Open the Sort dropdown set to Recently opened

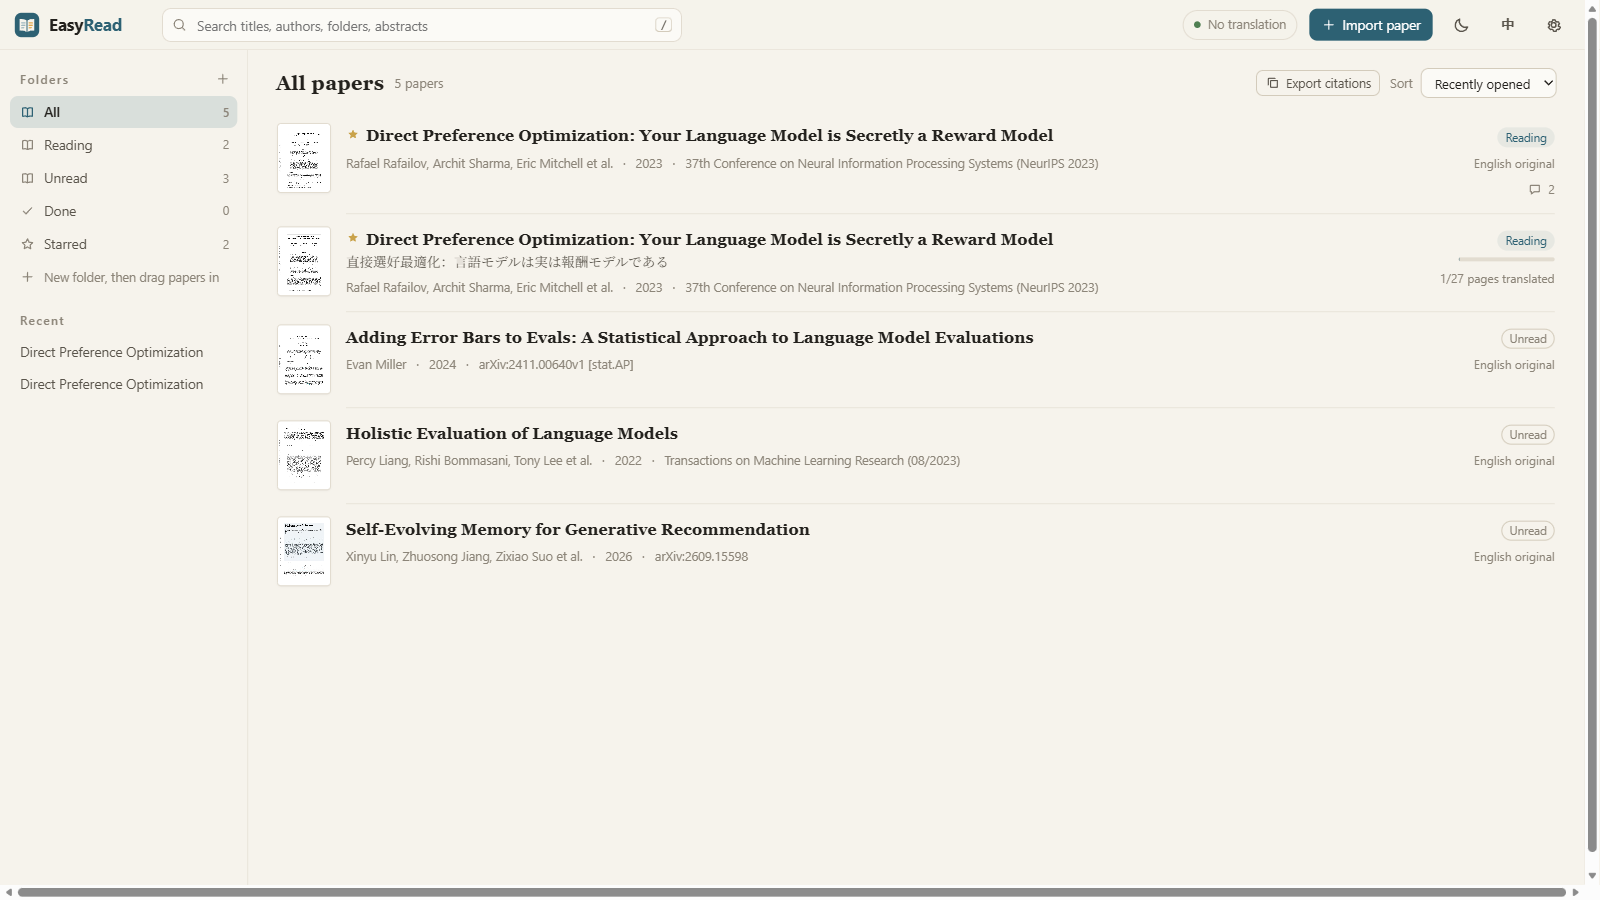(x=1489, y=84)
